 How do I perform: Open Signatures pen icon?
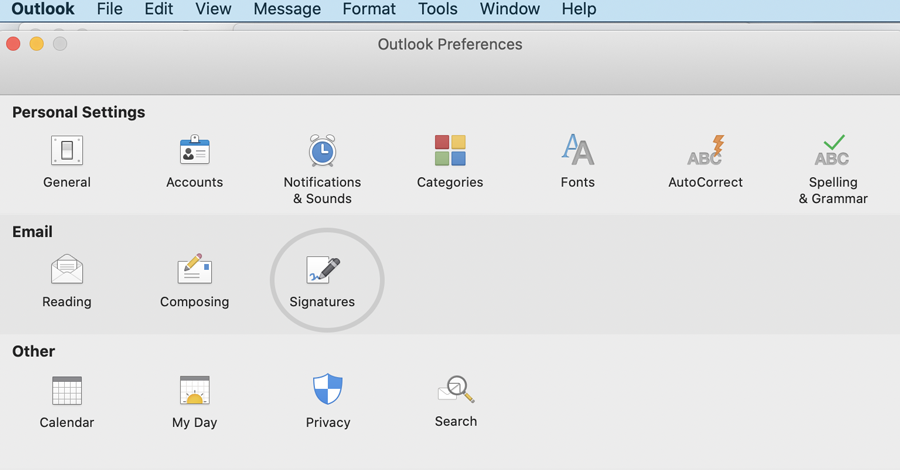[323, 270]
